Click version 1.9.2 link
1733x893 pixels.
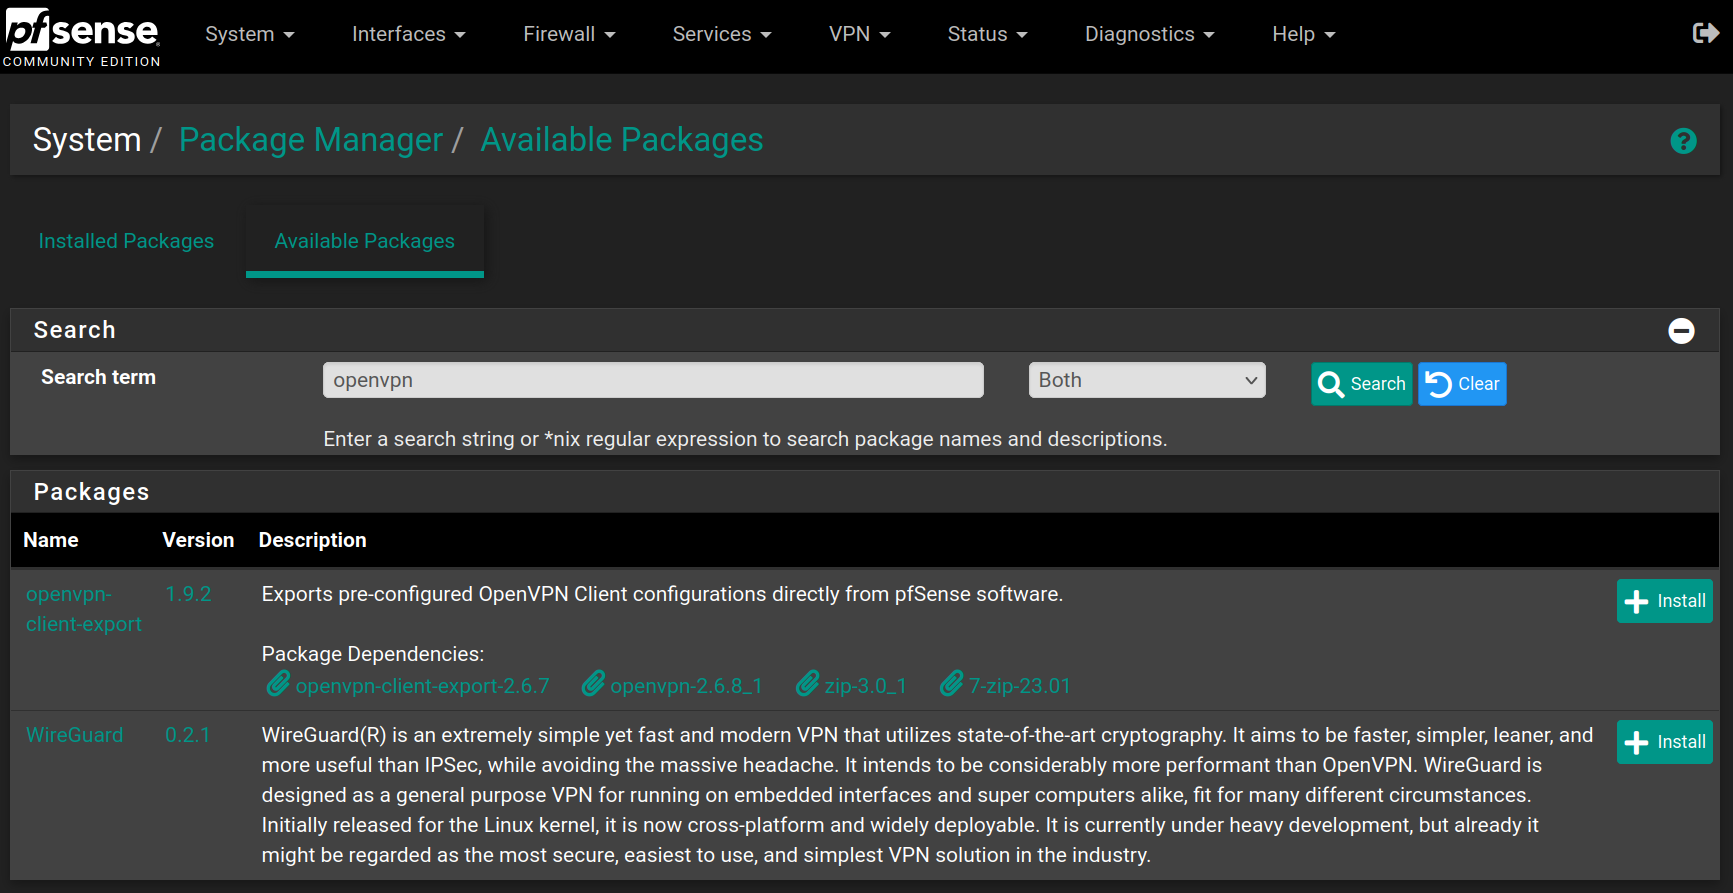tap(188, 594)
